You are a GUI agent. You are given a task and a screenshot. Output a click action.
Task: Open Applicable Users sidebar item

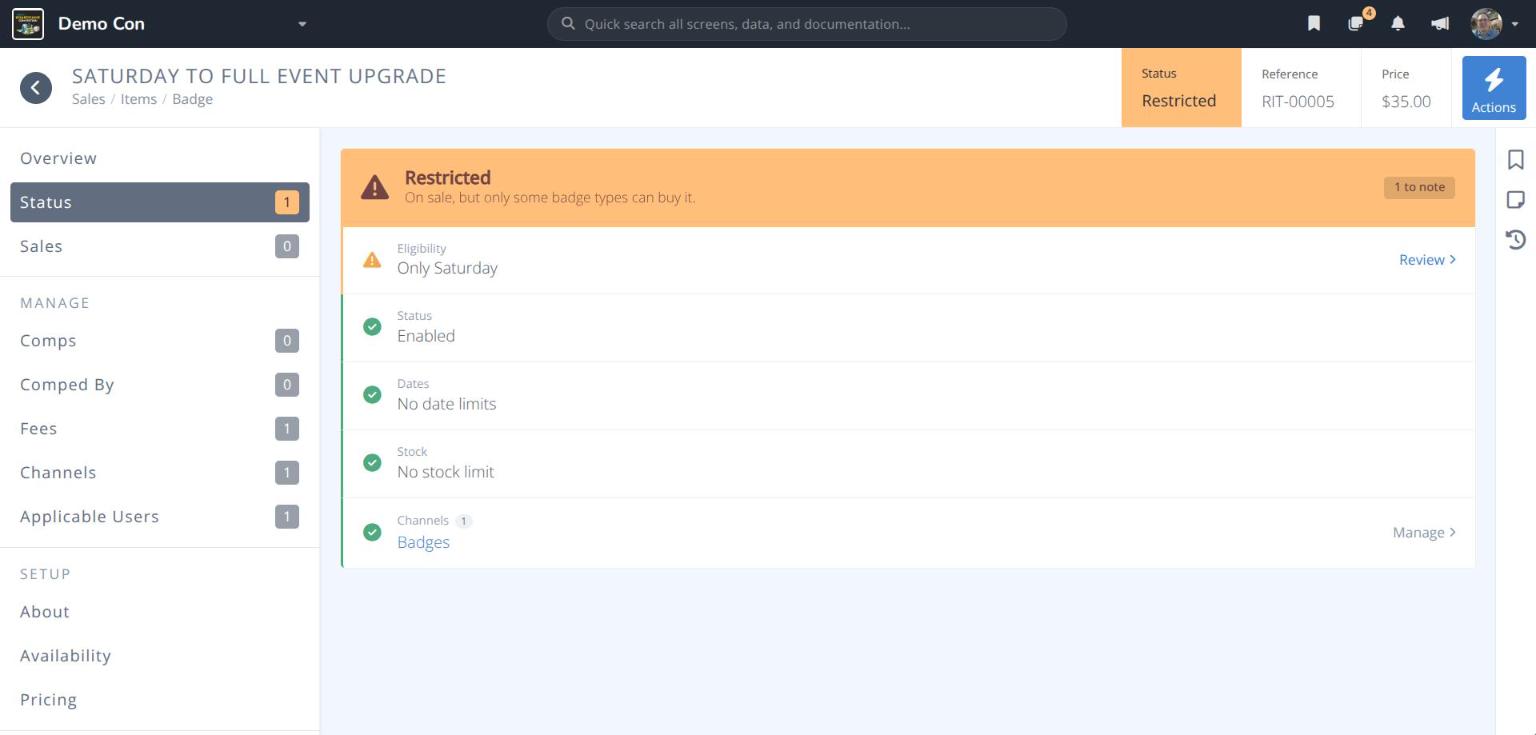(x=160, y=517)
